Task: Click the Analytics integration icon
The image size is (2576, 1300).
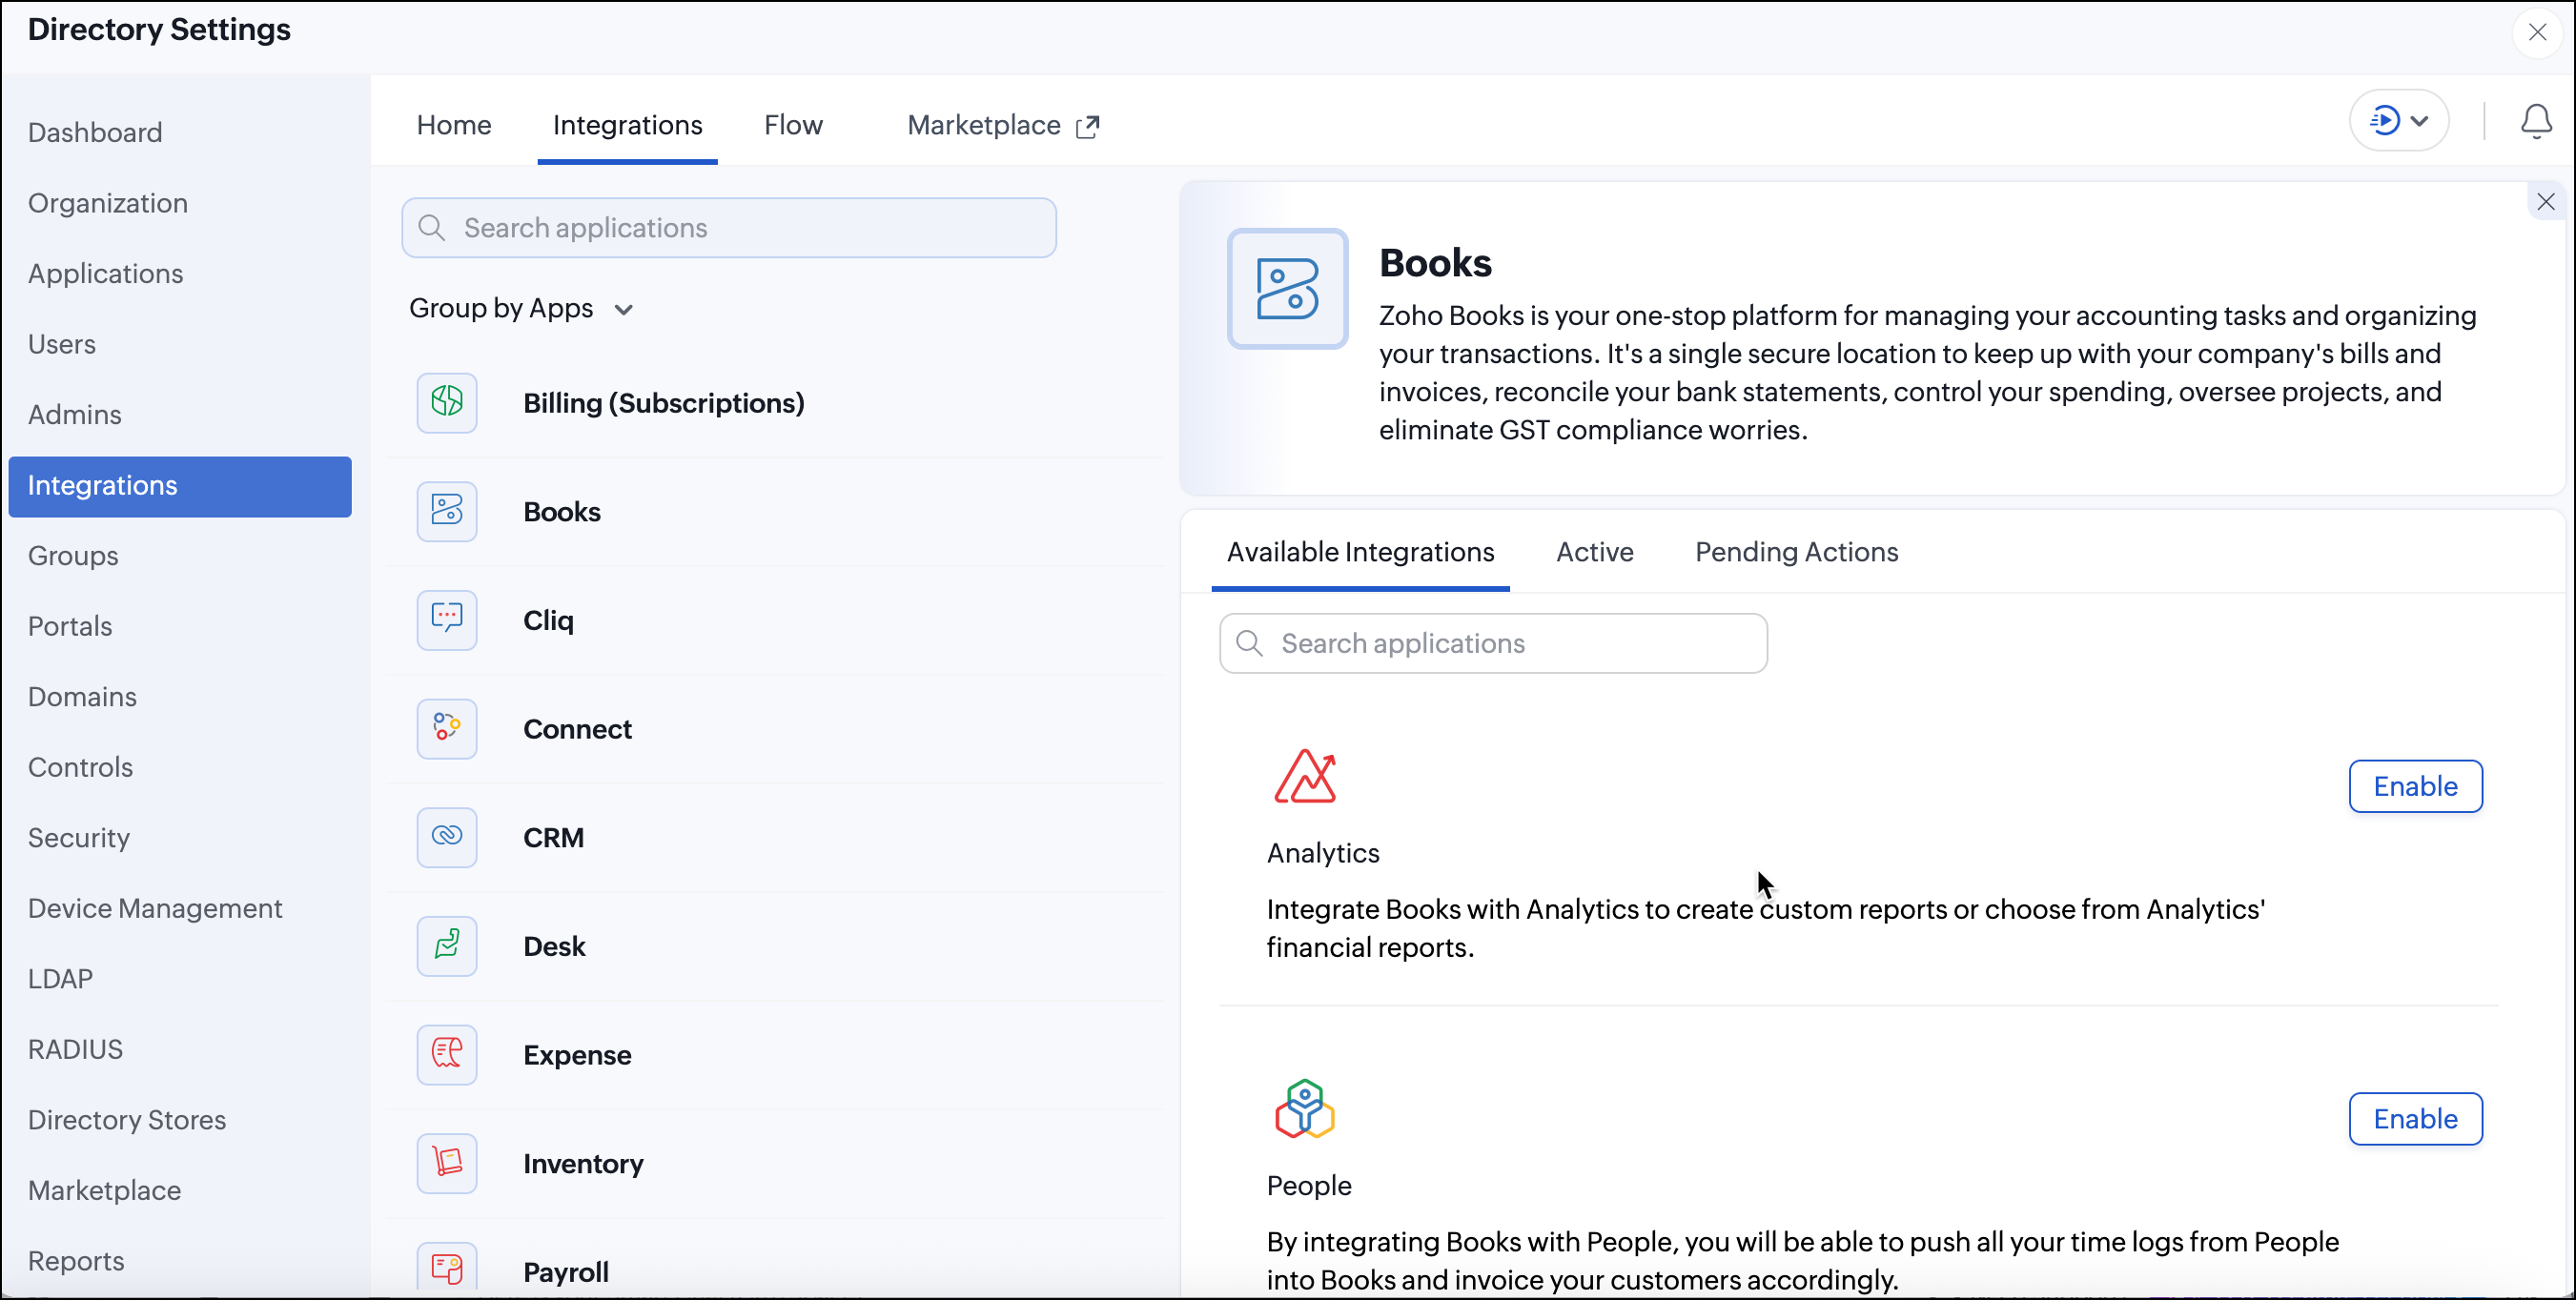Action: [1304, 777]
